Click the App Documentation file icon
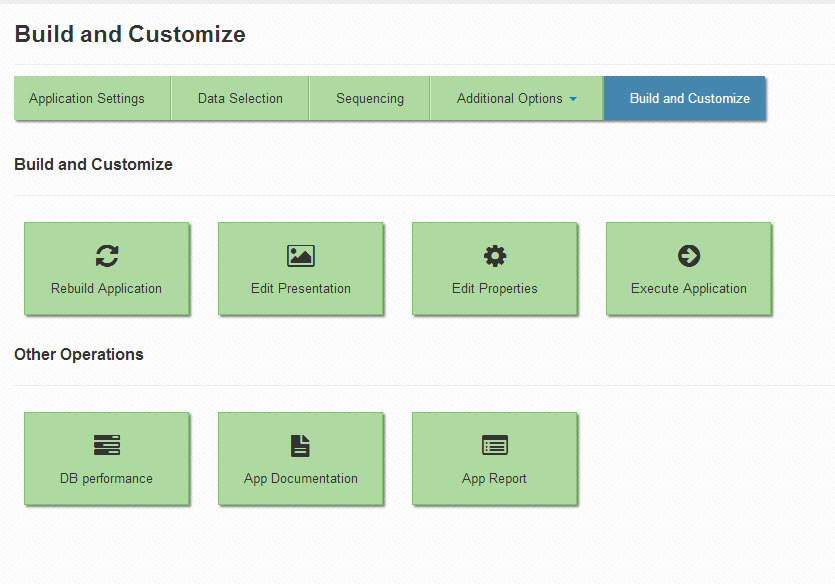The image size is (835, 584). coord(300,446)
